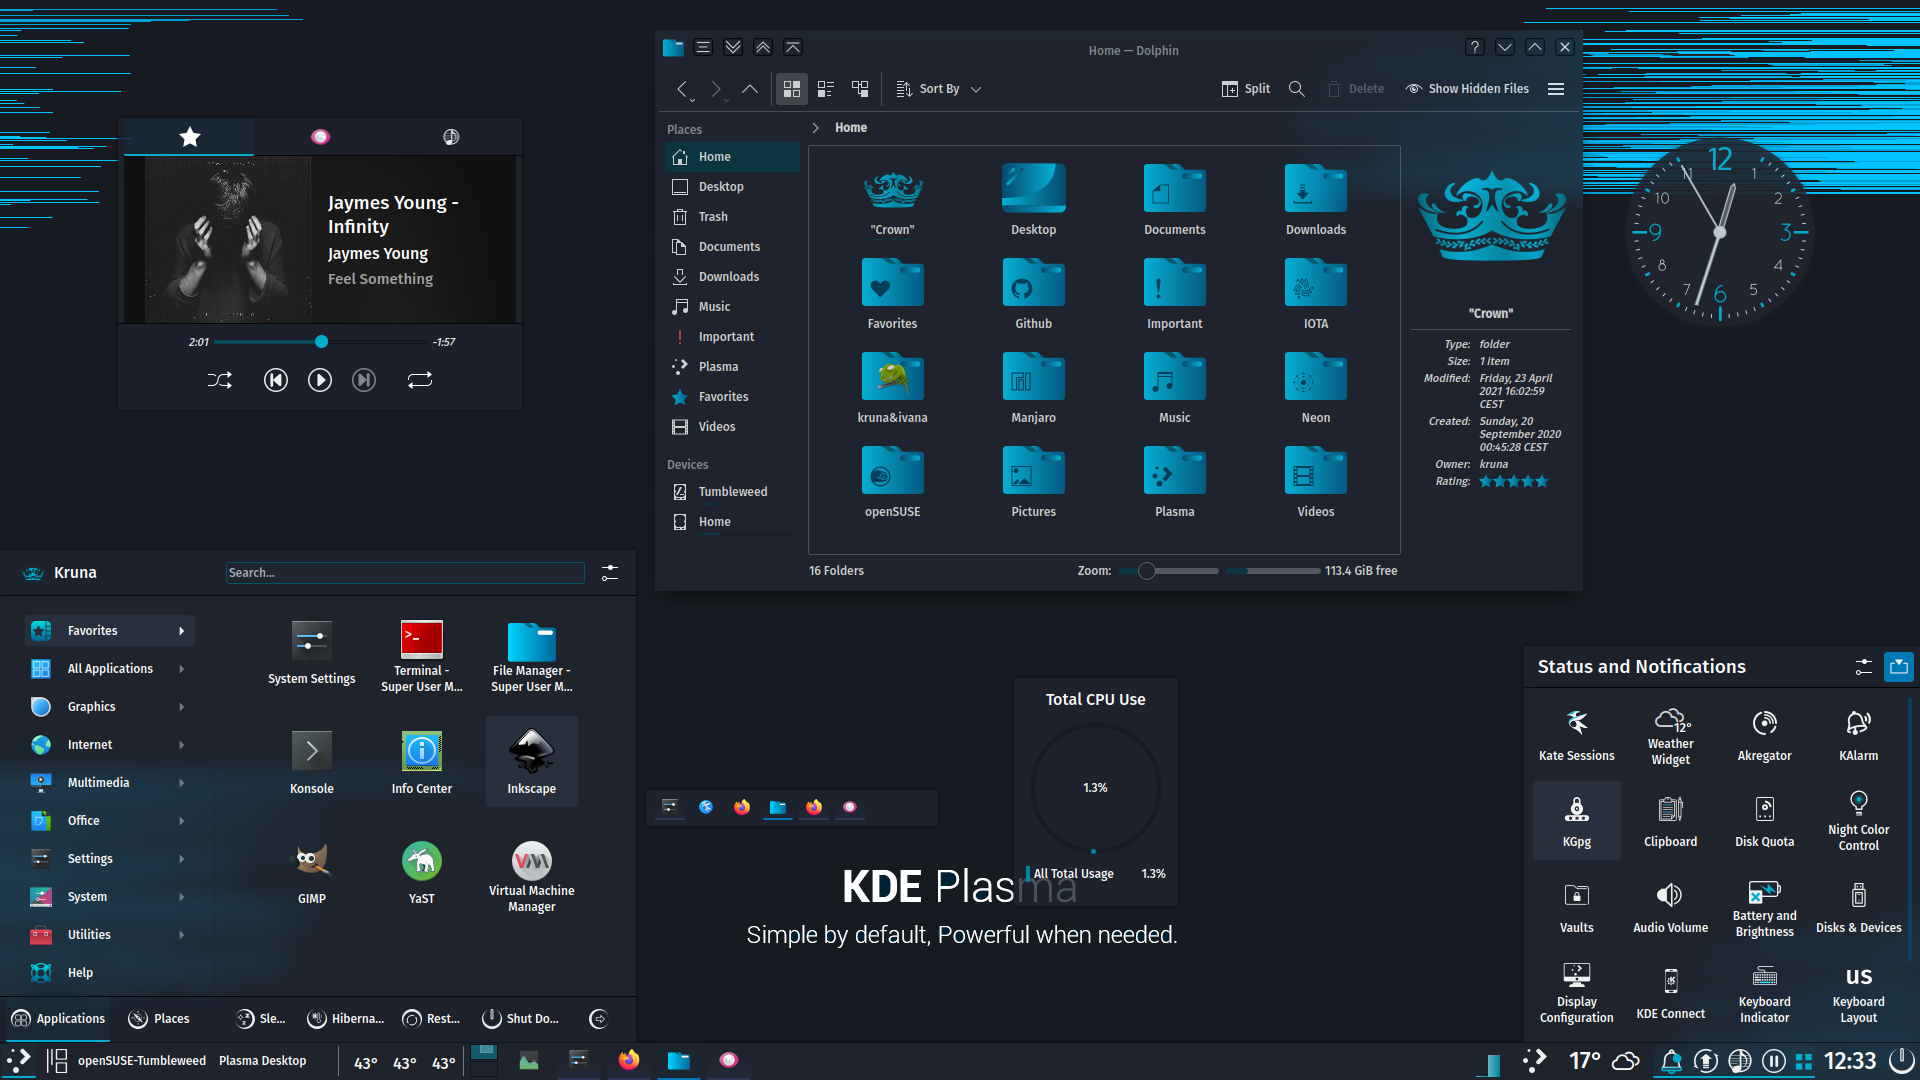Open Dolphin hamburger menu
Image resolution: width=1920 pixels, height=1080 pixels.
1555,89
